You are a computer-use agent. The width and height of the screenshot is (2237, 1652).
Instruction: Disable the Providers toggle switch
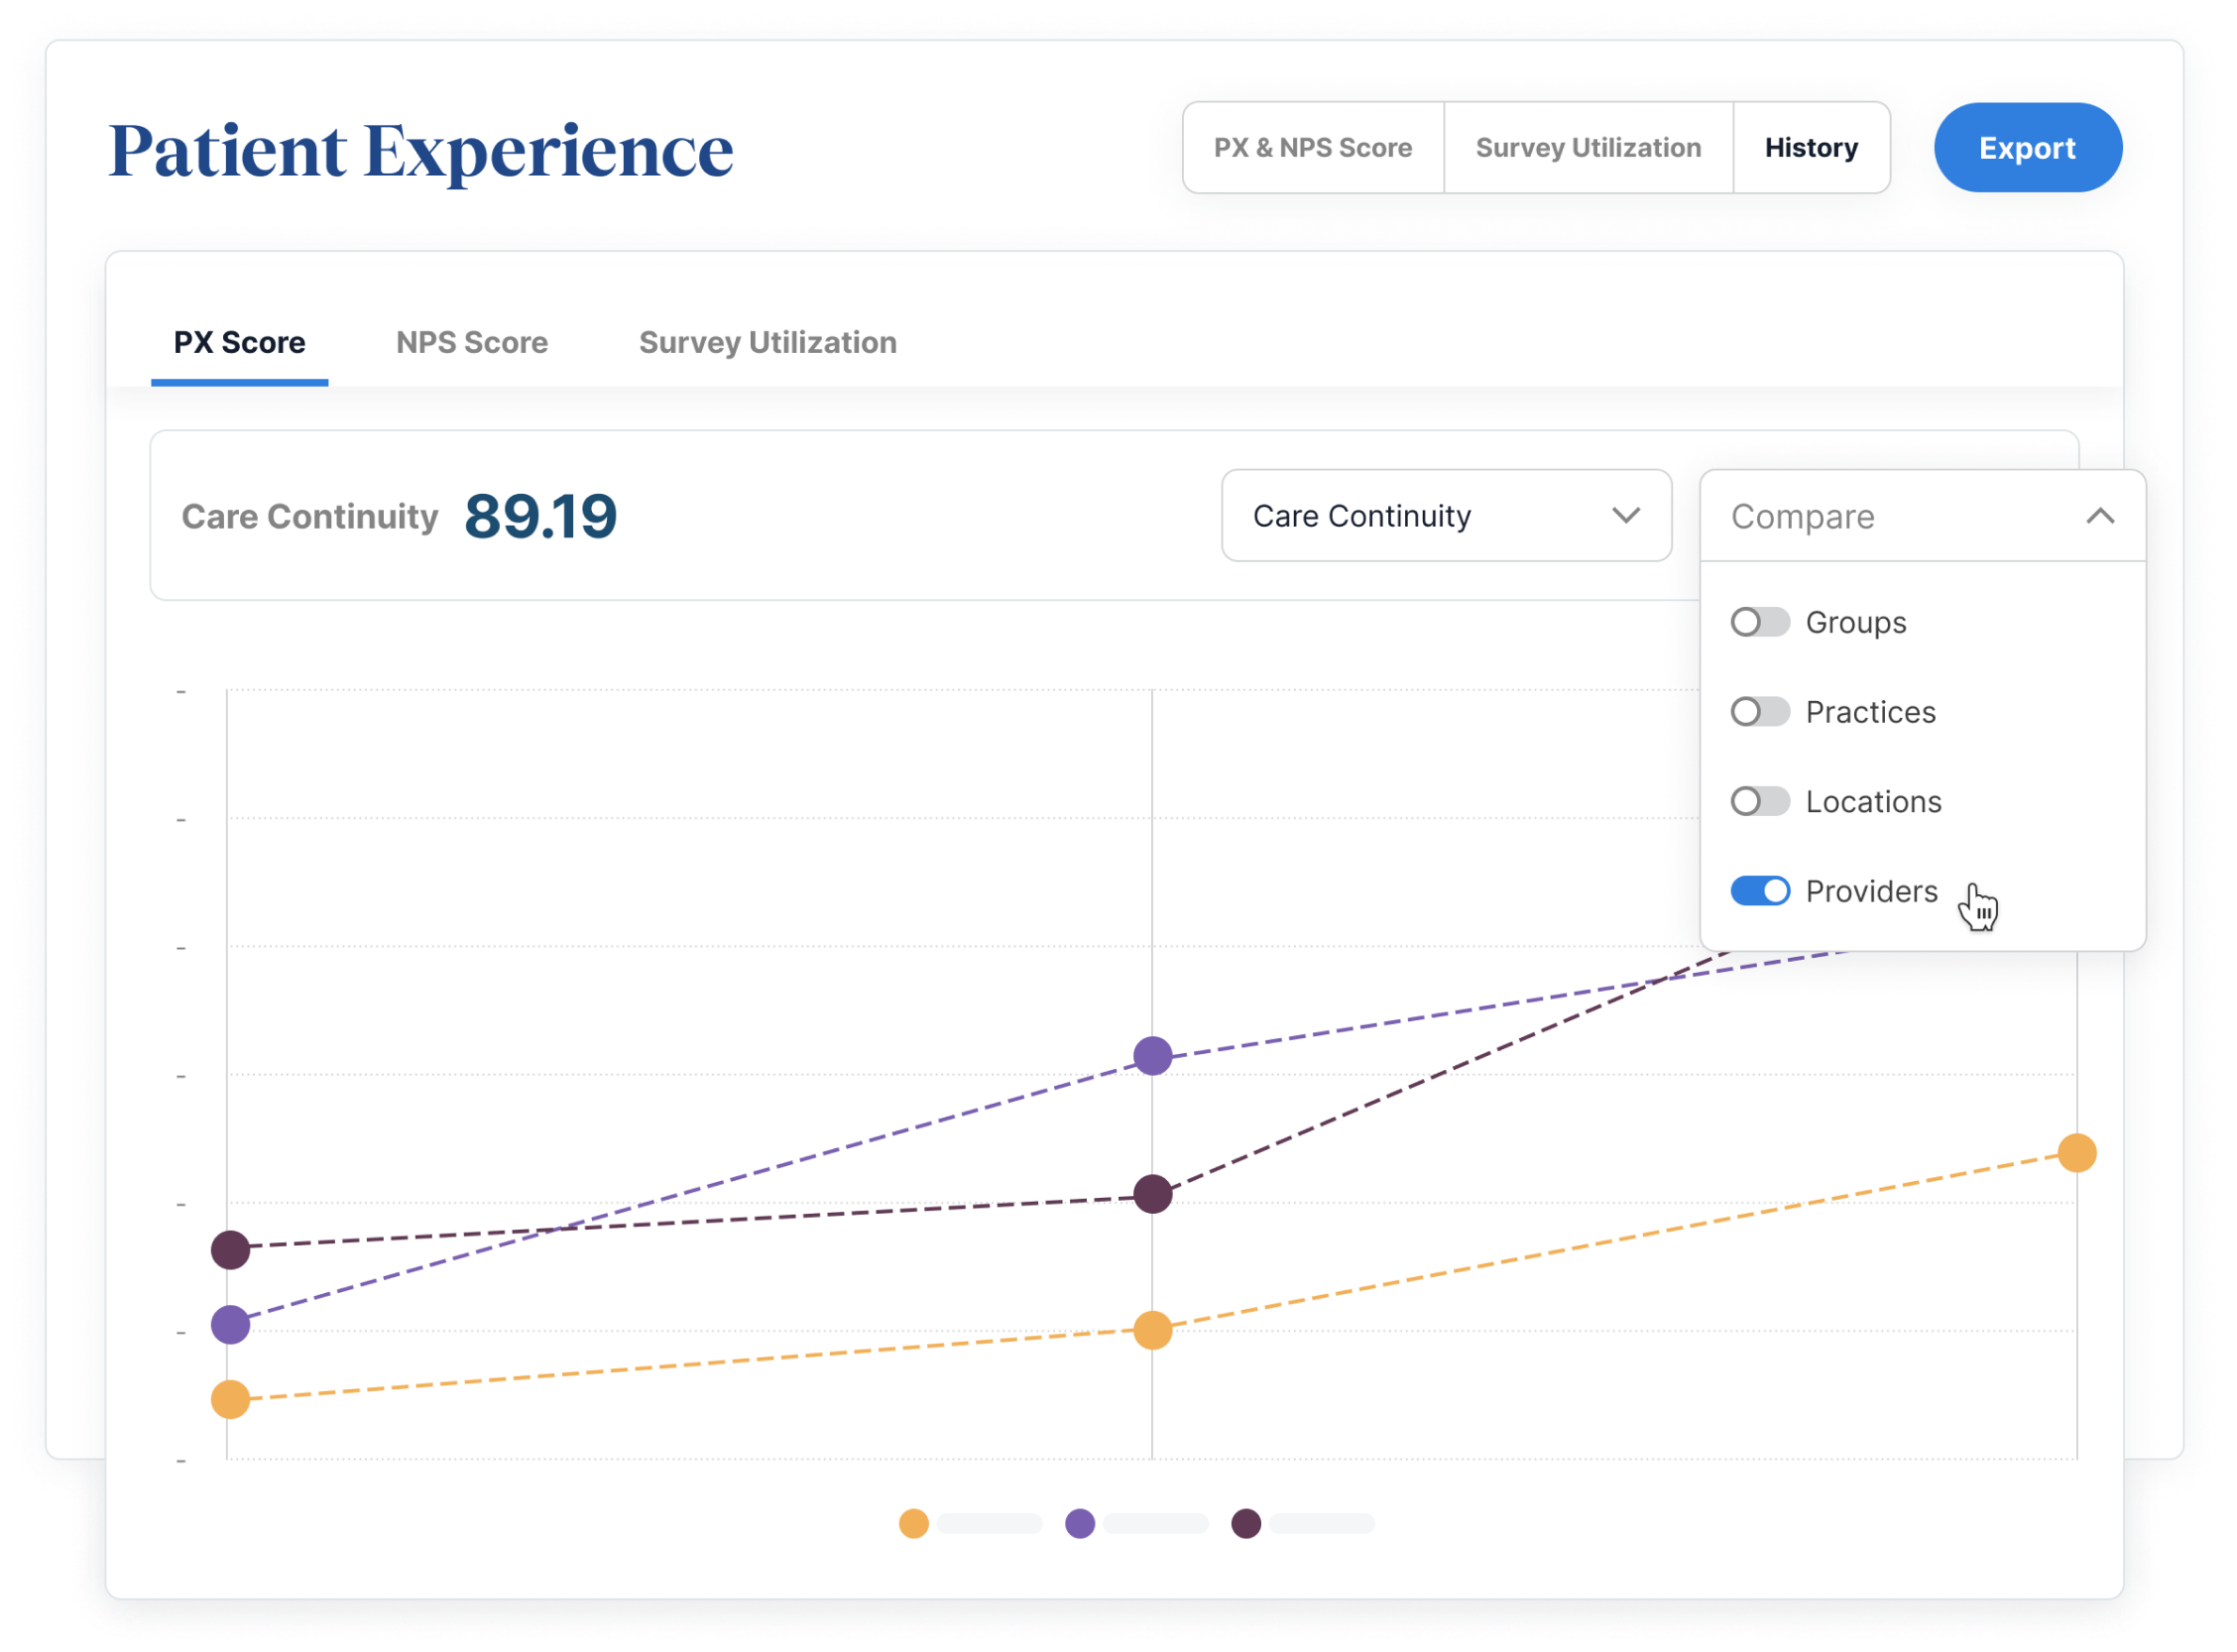[x=1759, y=891]
